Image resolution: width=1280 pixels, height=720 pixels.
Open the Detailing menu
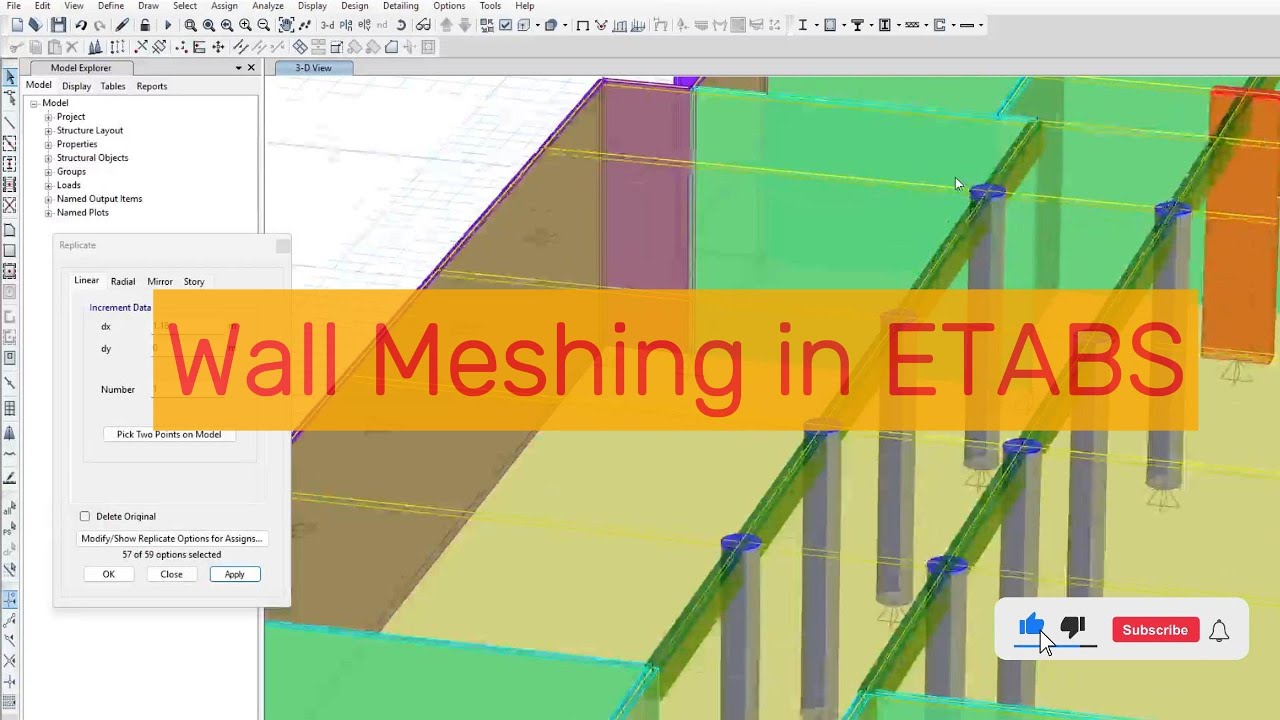(400, 6)
